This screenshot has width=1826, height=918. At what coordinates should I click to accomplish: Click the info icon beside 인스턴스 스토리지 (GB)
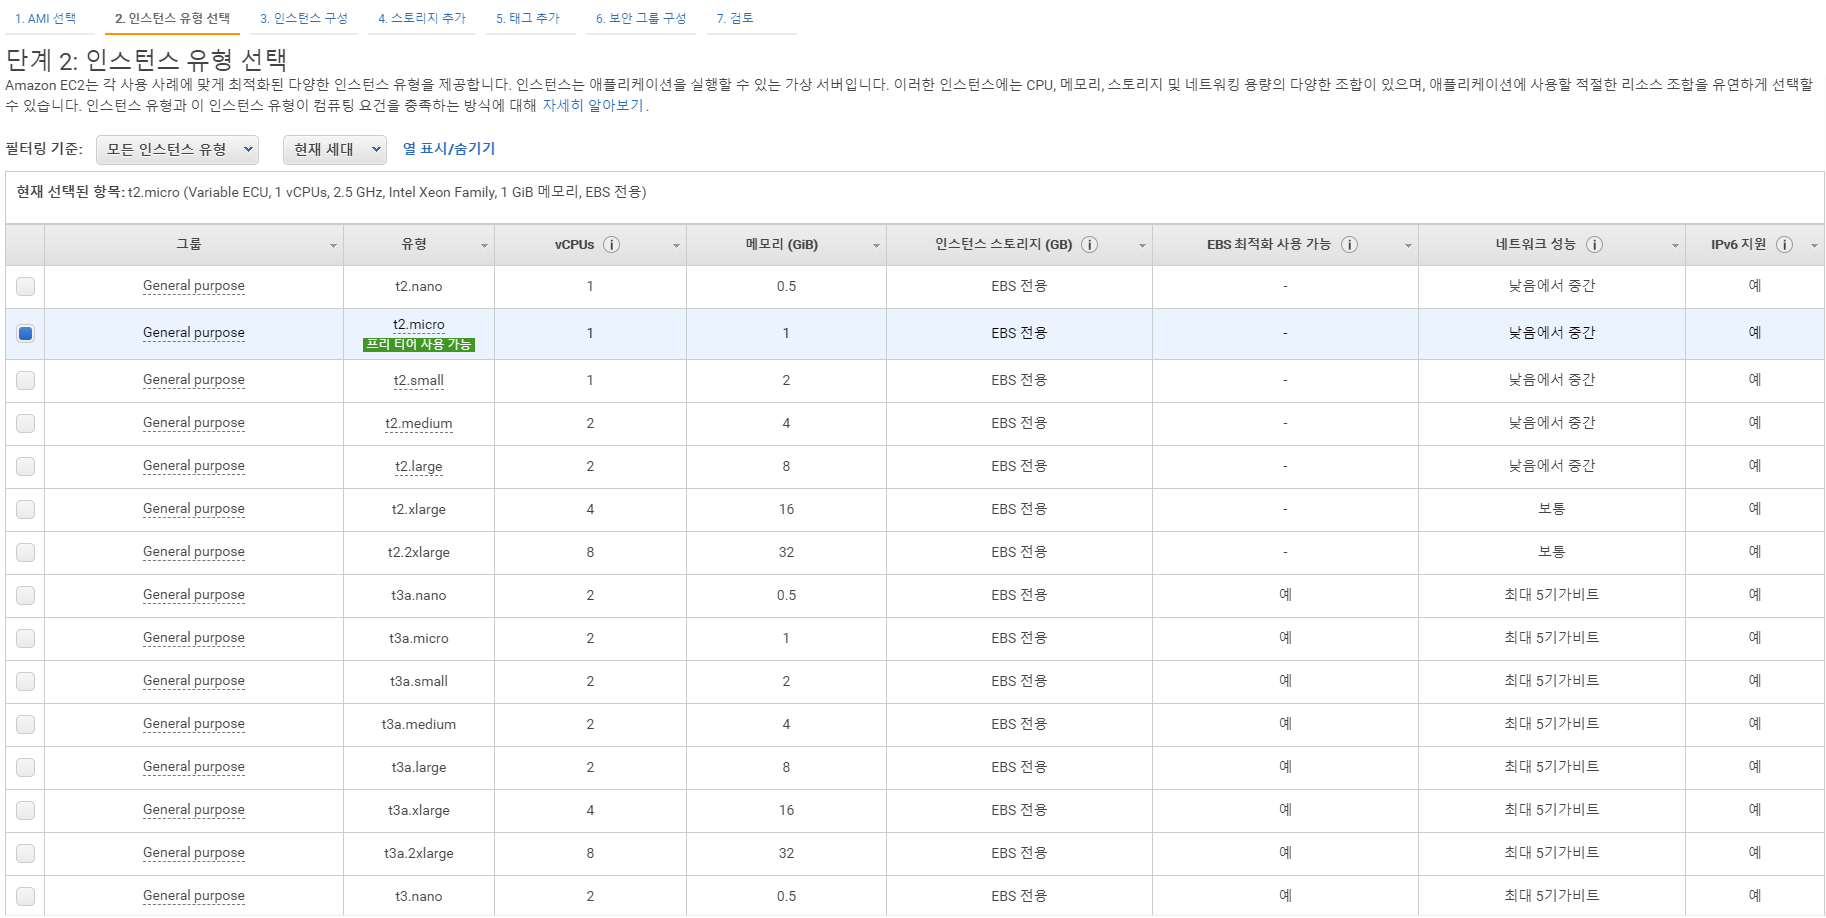1090,245
